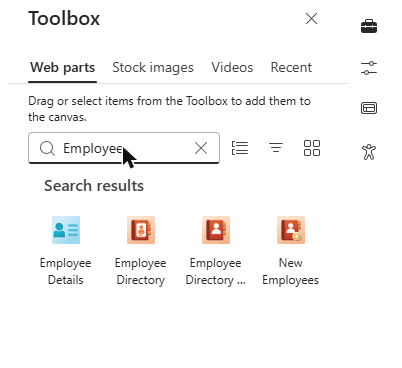
Task: Open the filter lines icon
Action: coord(276,147)
